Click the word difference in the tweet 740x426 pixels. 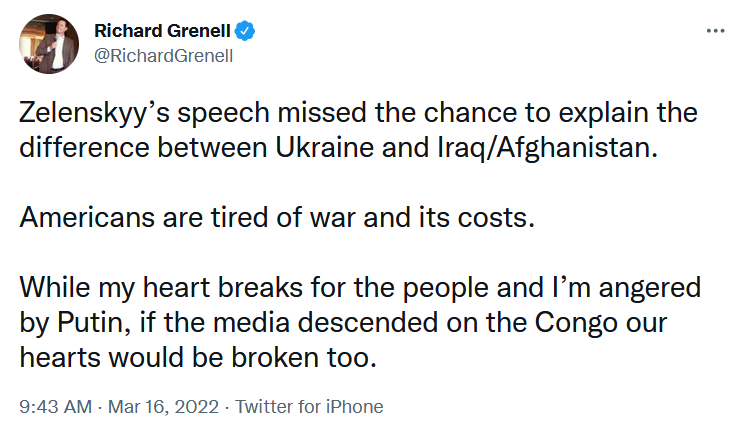point(84,147)
